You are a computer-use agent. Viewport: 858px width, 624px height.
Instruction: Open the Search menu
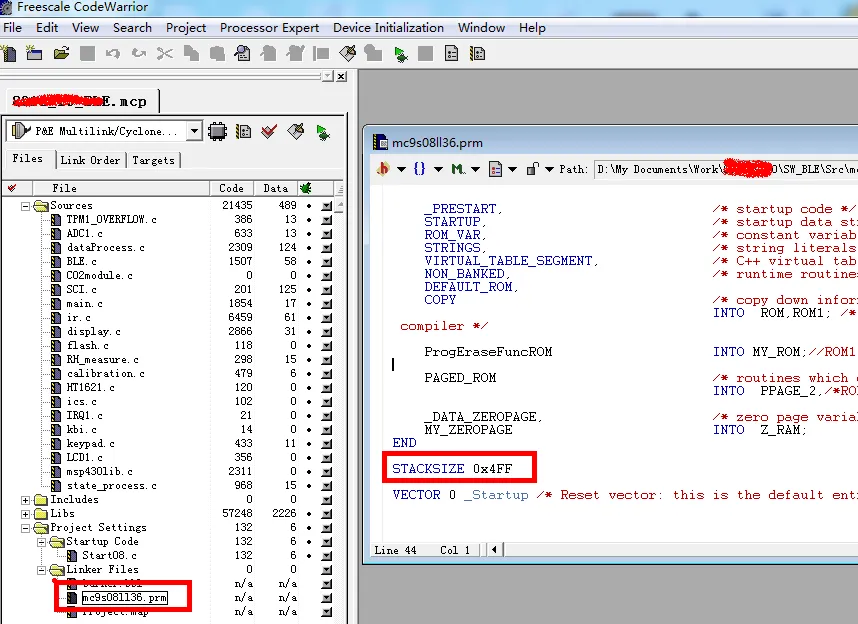(132, 27)
